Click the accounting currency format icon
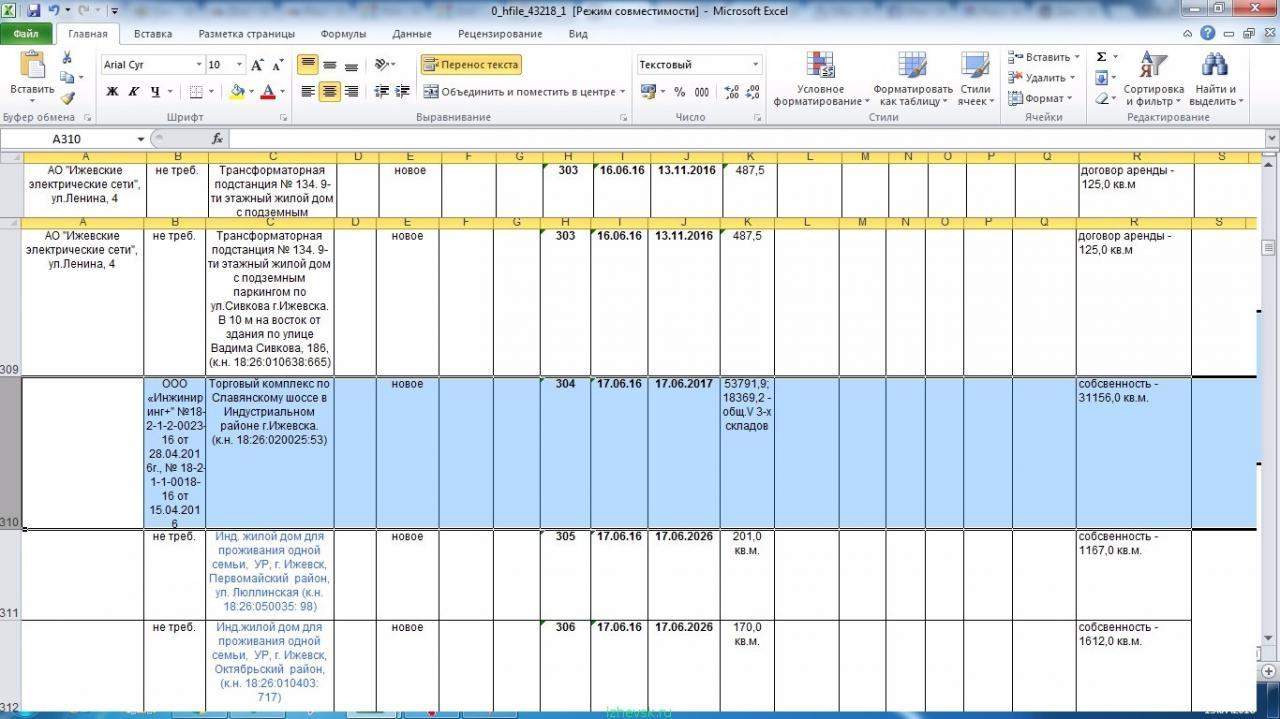The width and height of the screenshot is (1280, 719). point(648,92)
